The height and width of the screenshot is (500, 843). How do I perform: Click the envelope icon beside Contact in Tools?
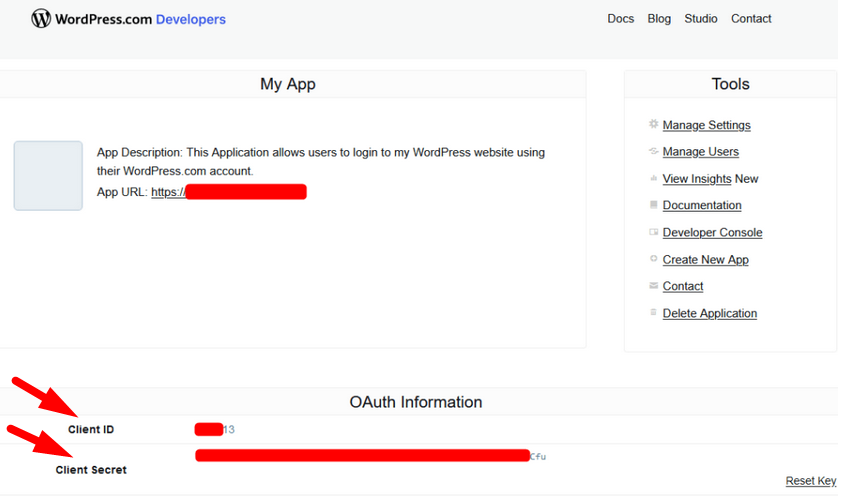[653, 285]
